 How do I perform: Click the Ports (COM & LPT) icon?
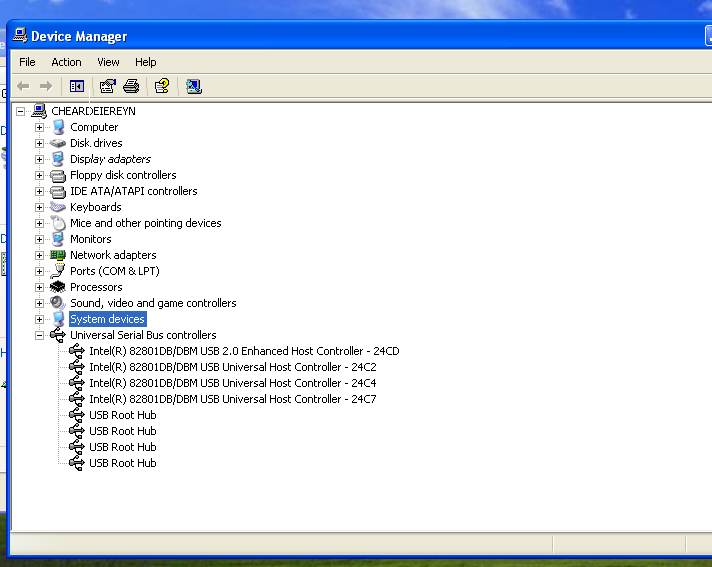[x=58, y=271]
